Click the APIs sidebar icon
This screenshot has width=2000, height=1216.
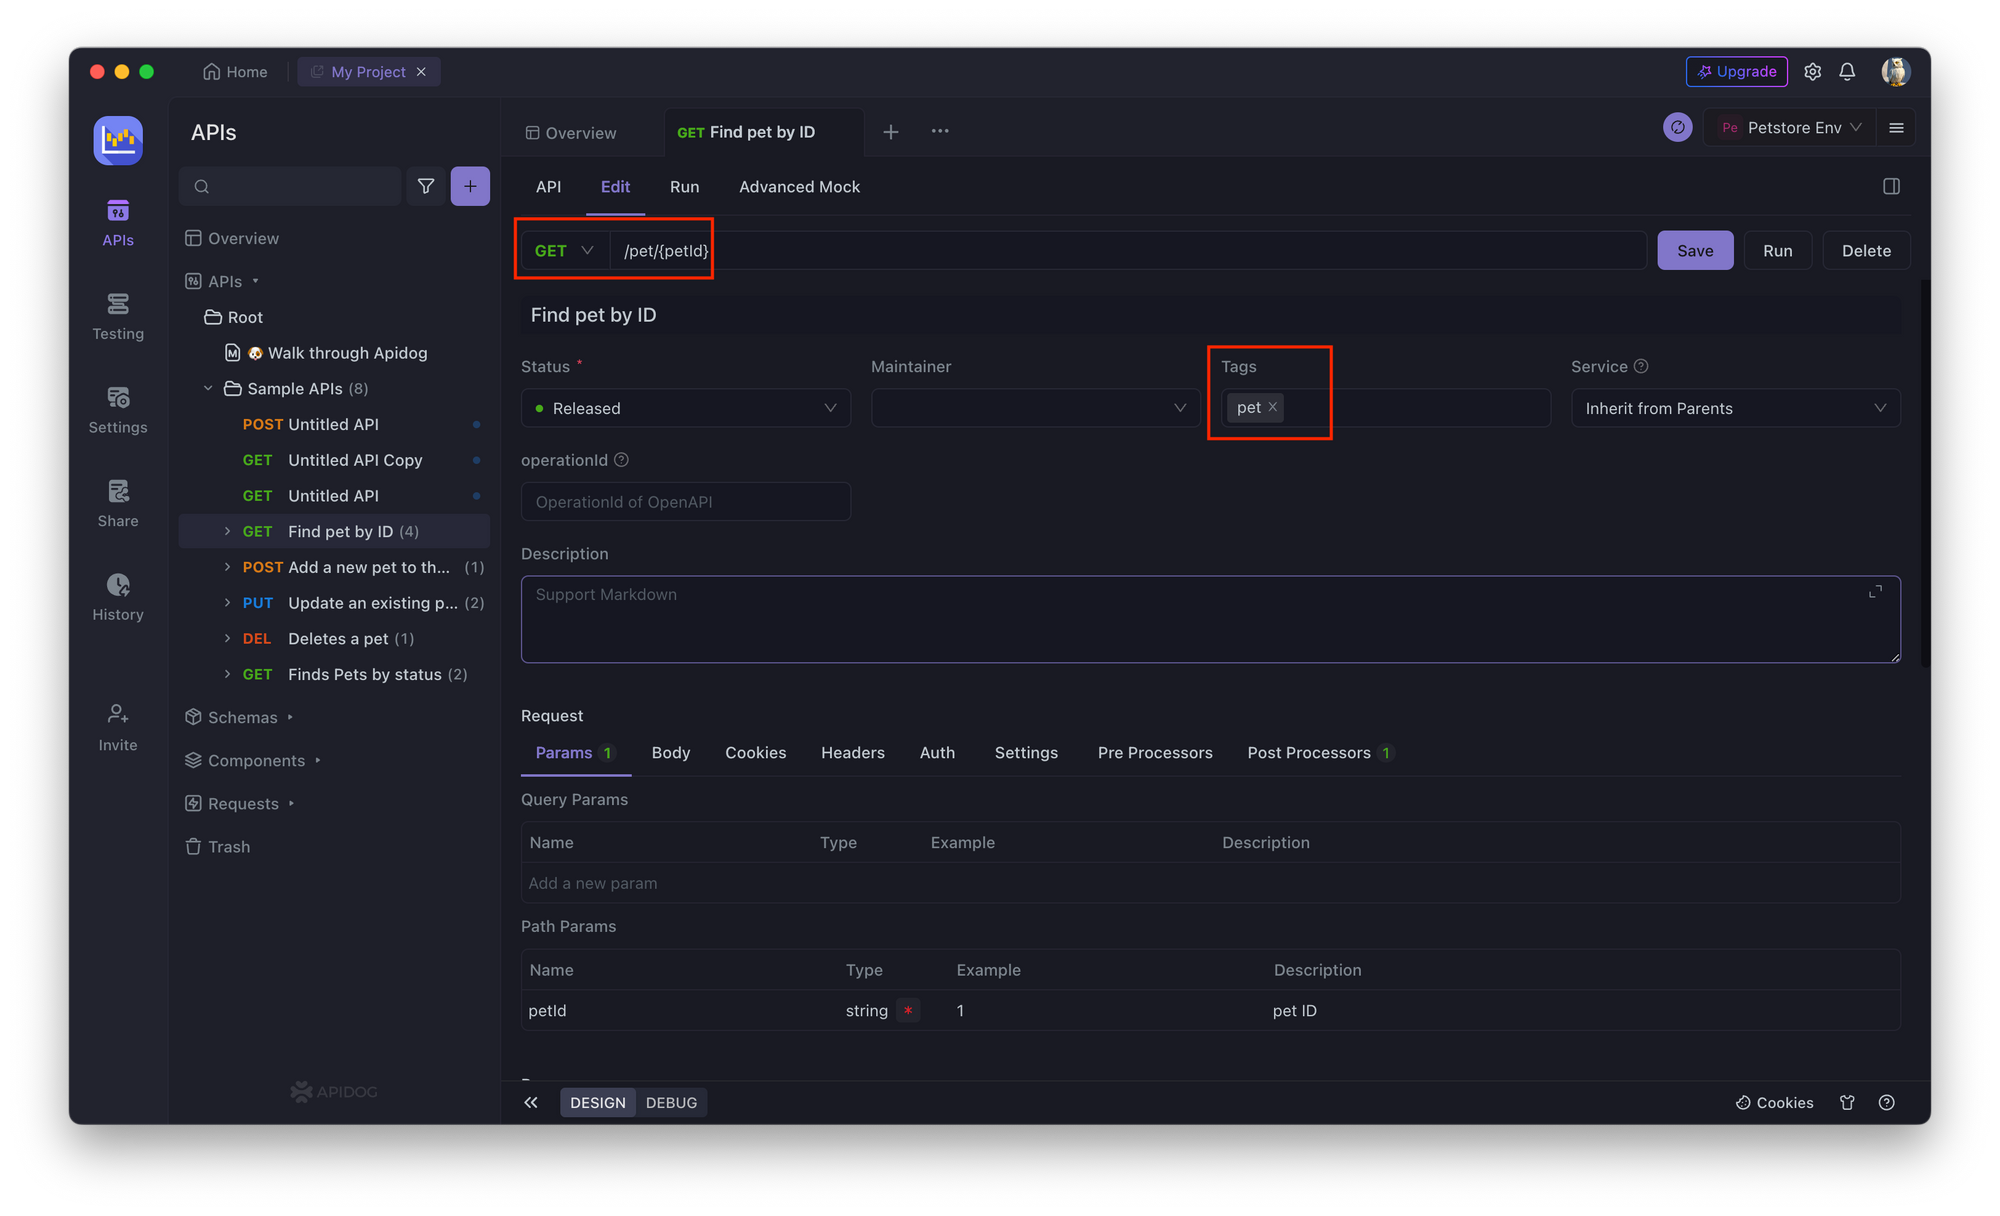(120, 221)
